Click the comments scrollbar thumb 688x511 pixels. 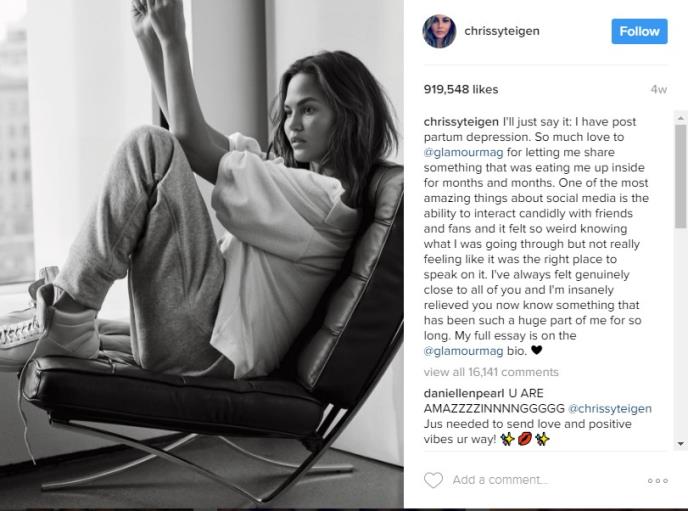[681, 176]
